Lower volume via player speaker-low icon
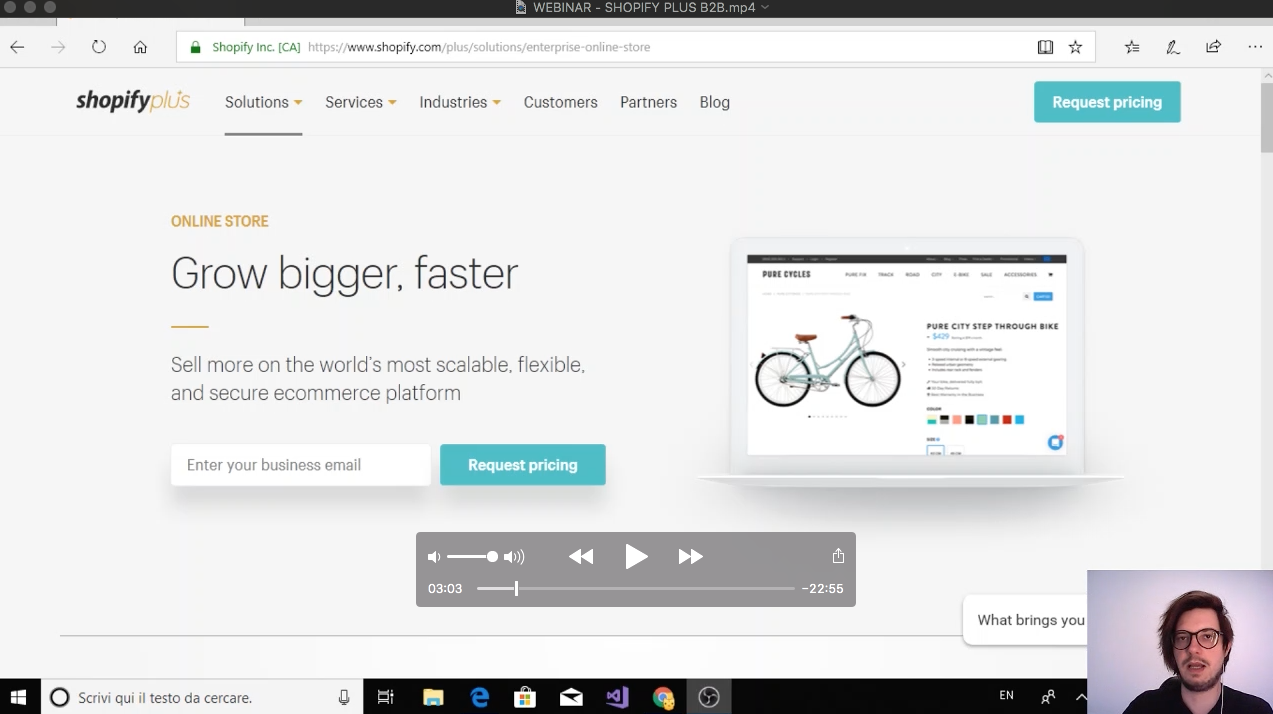Image resolution: width=1273 pixels, height=714 pixels. (x=434, y=557)
